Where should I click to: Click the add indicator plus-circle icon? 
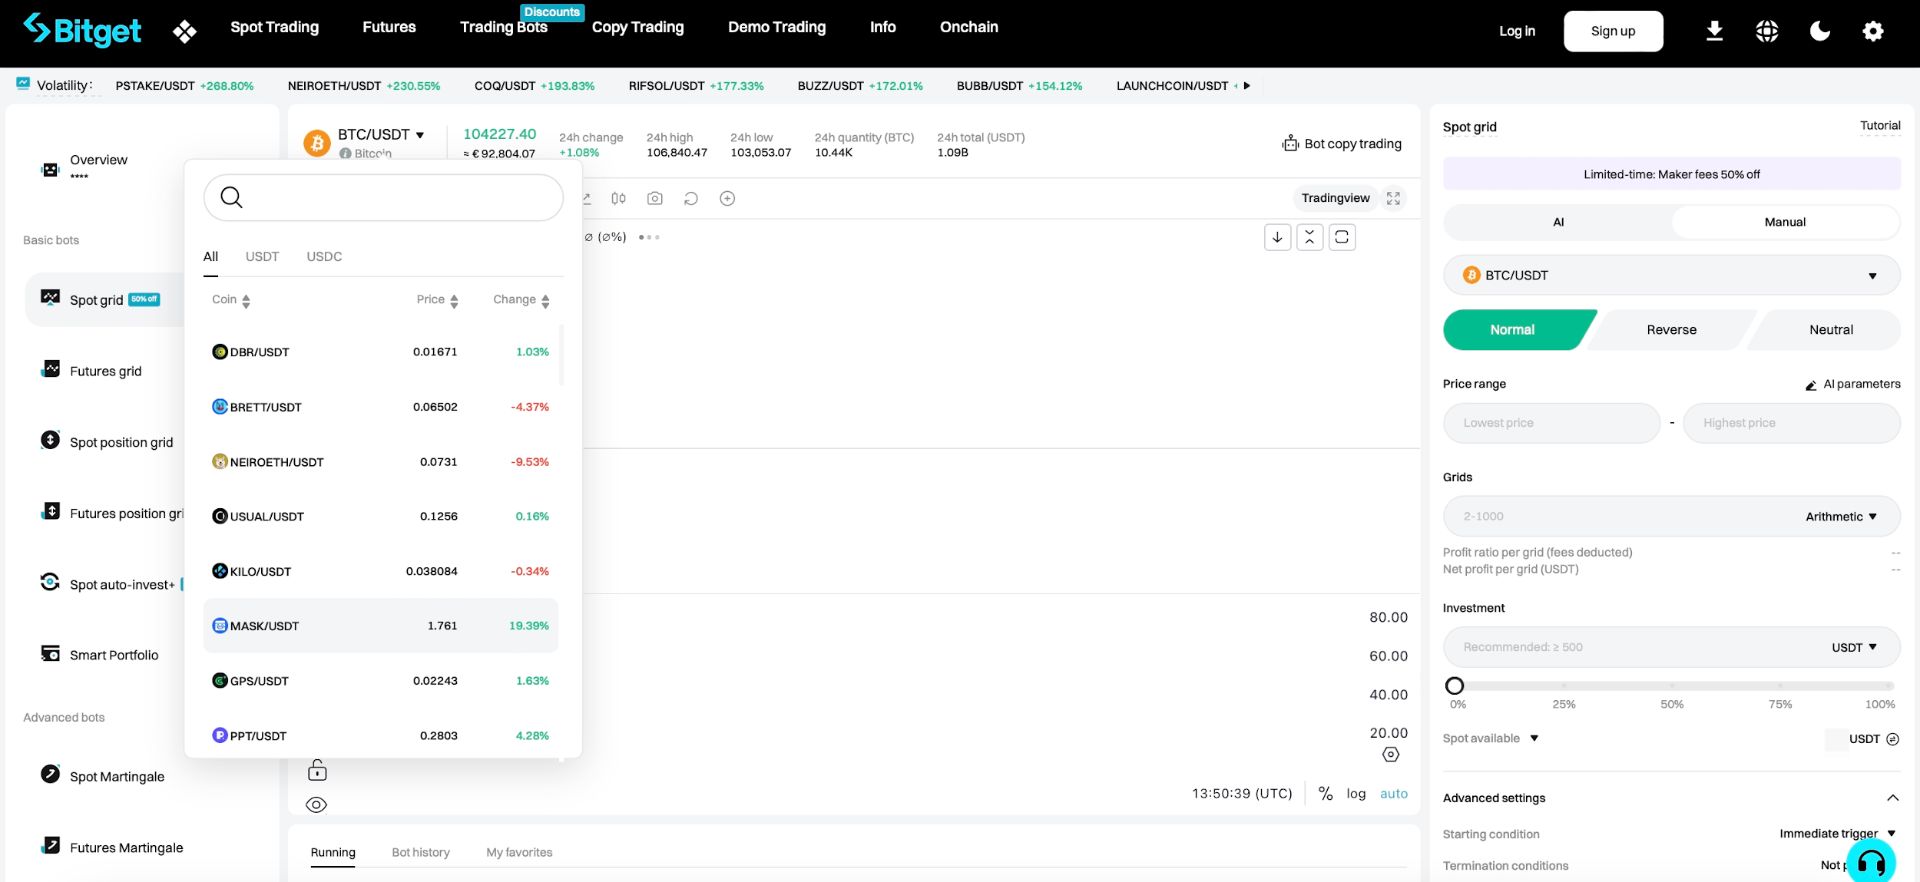coord(728,198)
